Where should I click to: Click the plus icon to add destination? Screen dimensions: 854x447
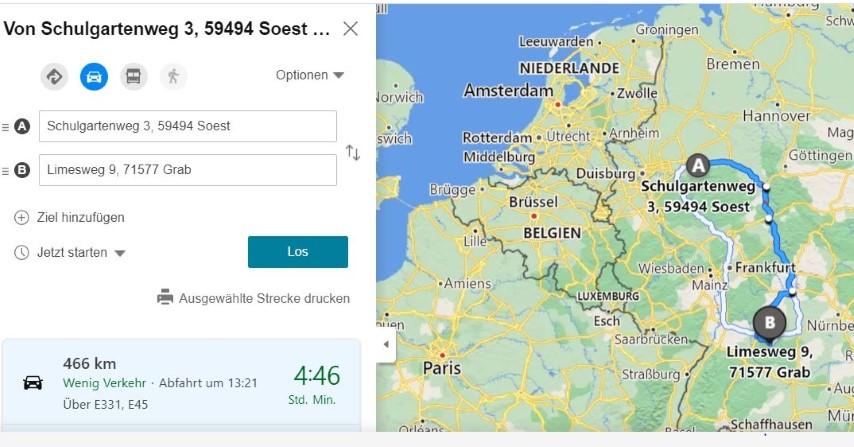click(21, 218)
